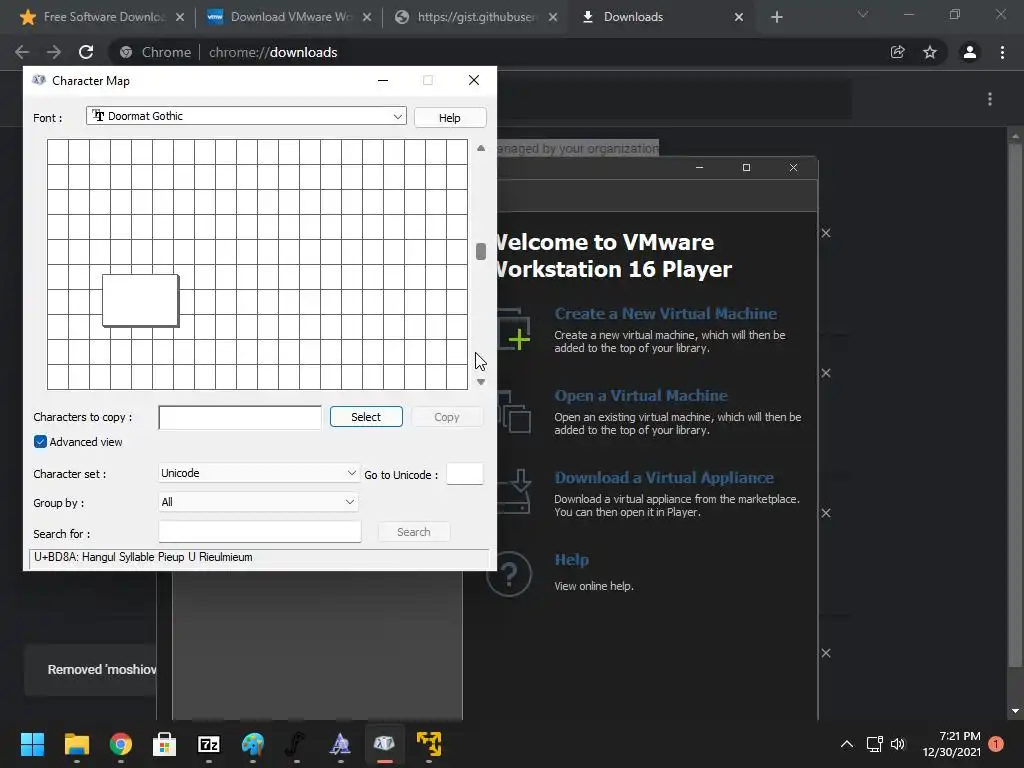The image size is (1024, 768).
Task: Open the Chrome tab search chevron
Action: pos(863,14)
